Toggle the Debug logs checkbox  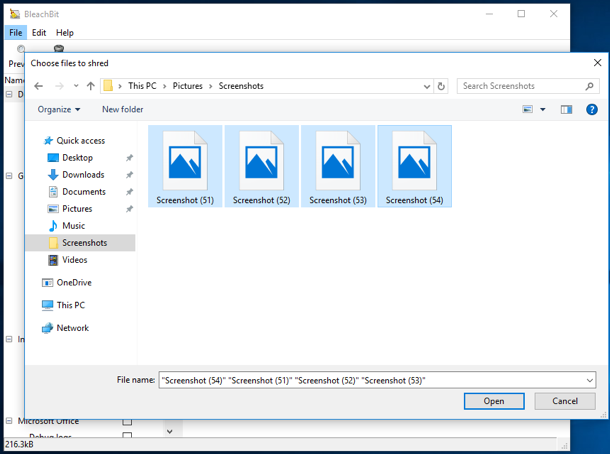pos(127,437)
